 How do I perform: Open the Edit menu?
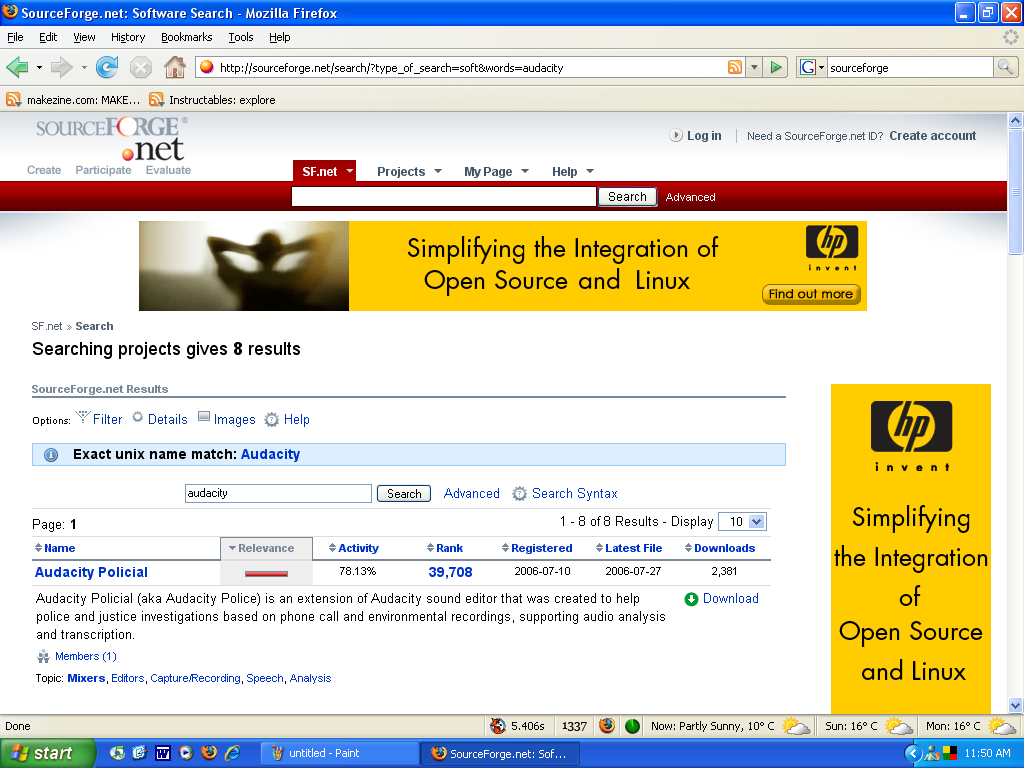tap(48, 37)
